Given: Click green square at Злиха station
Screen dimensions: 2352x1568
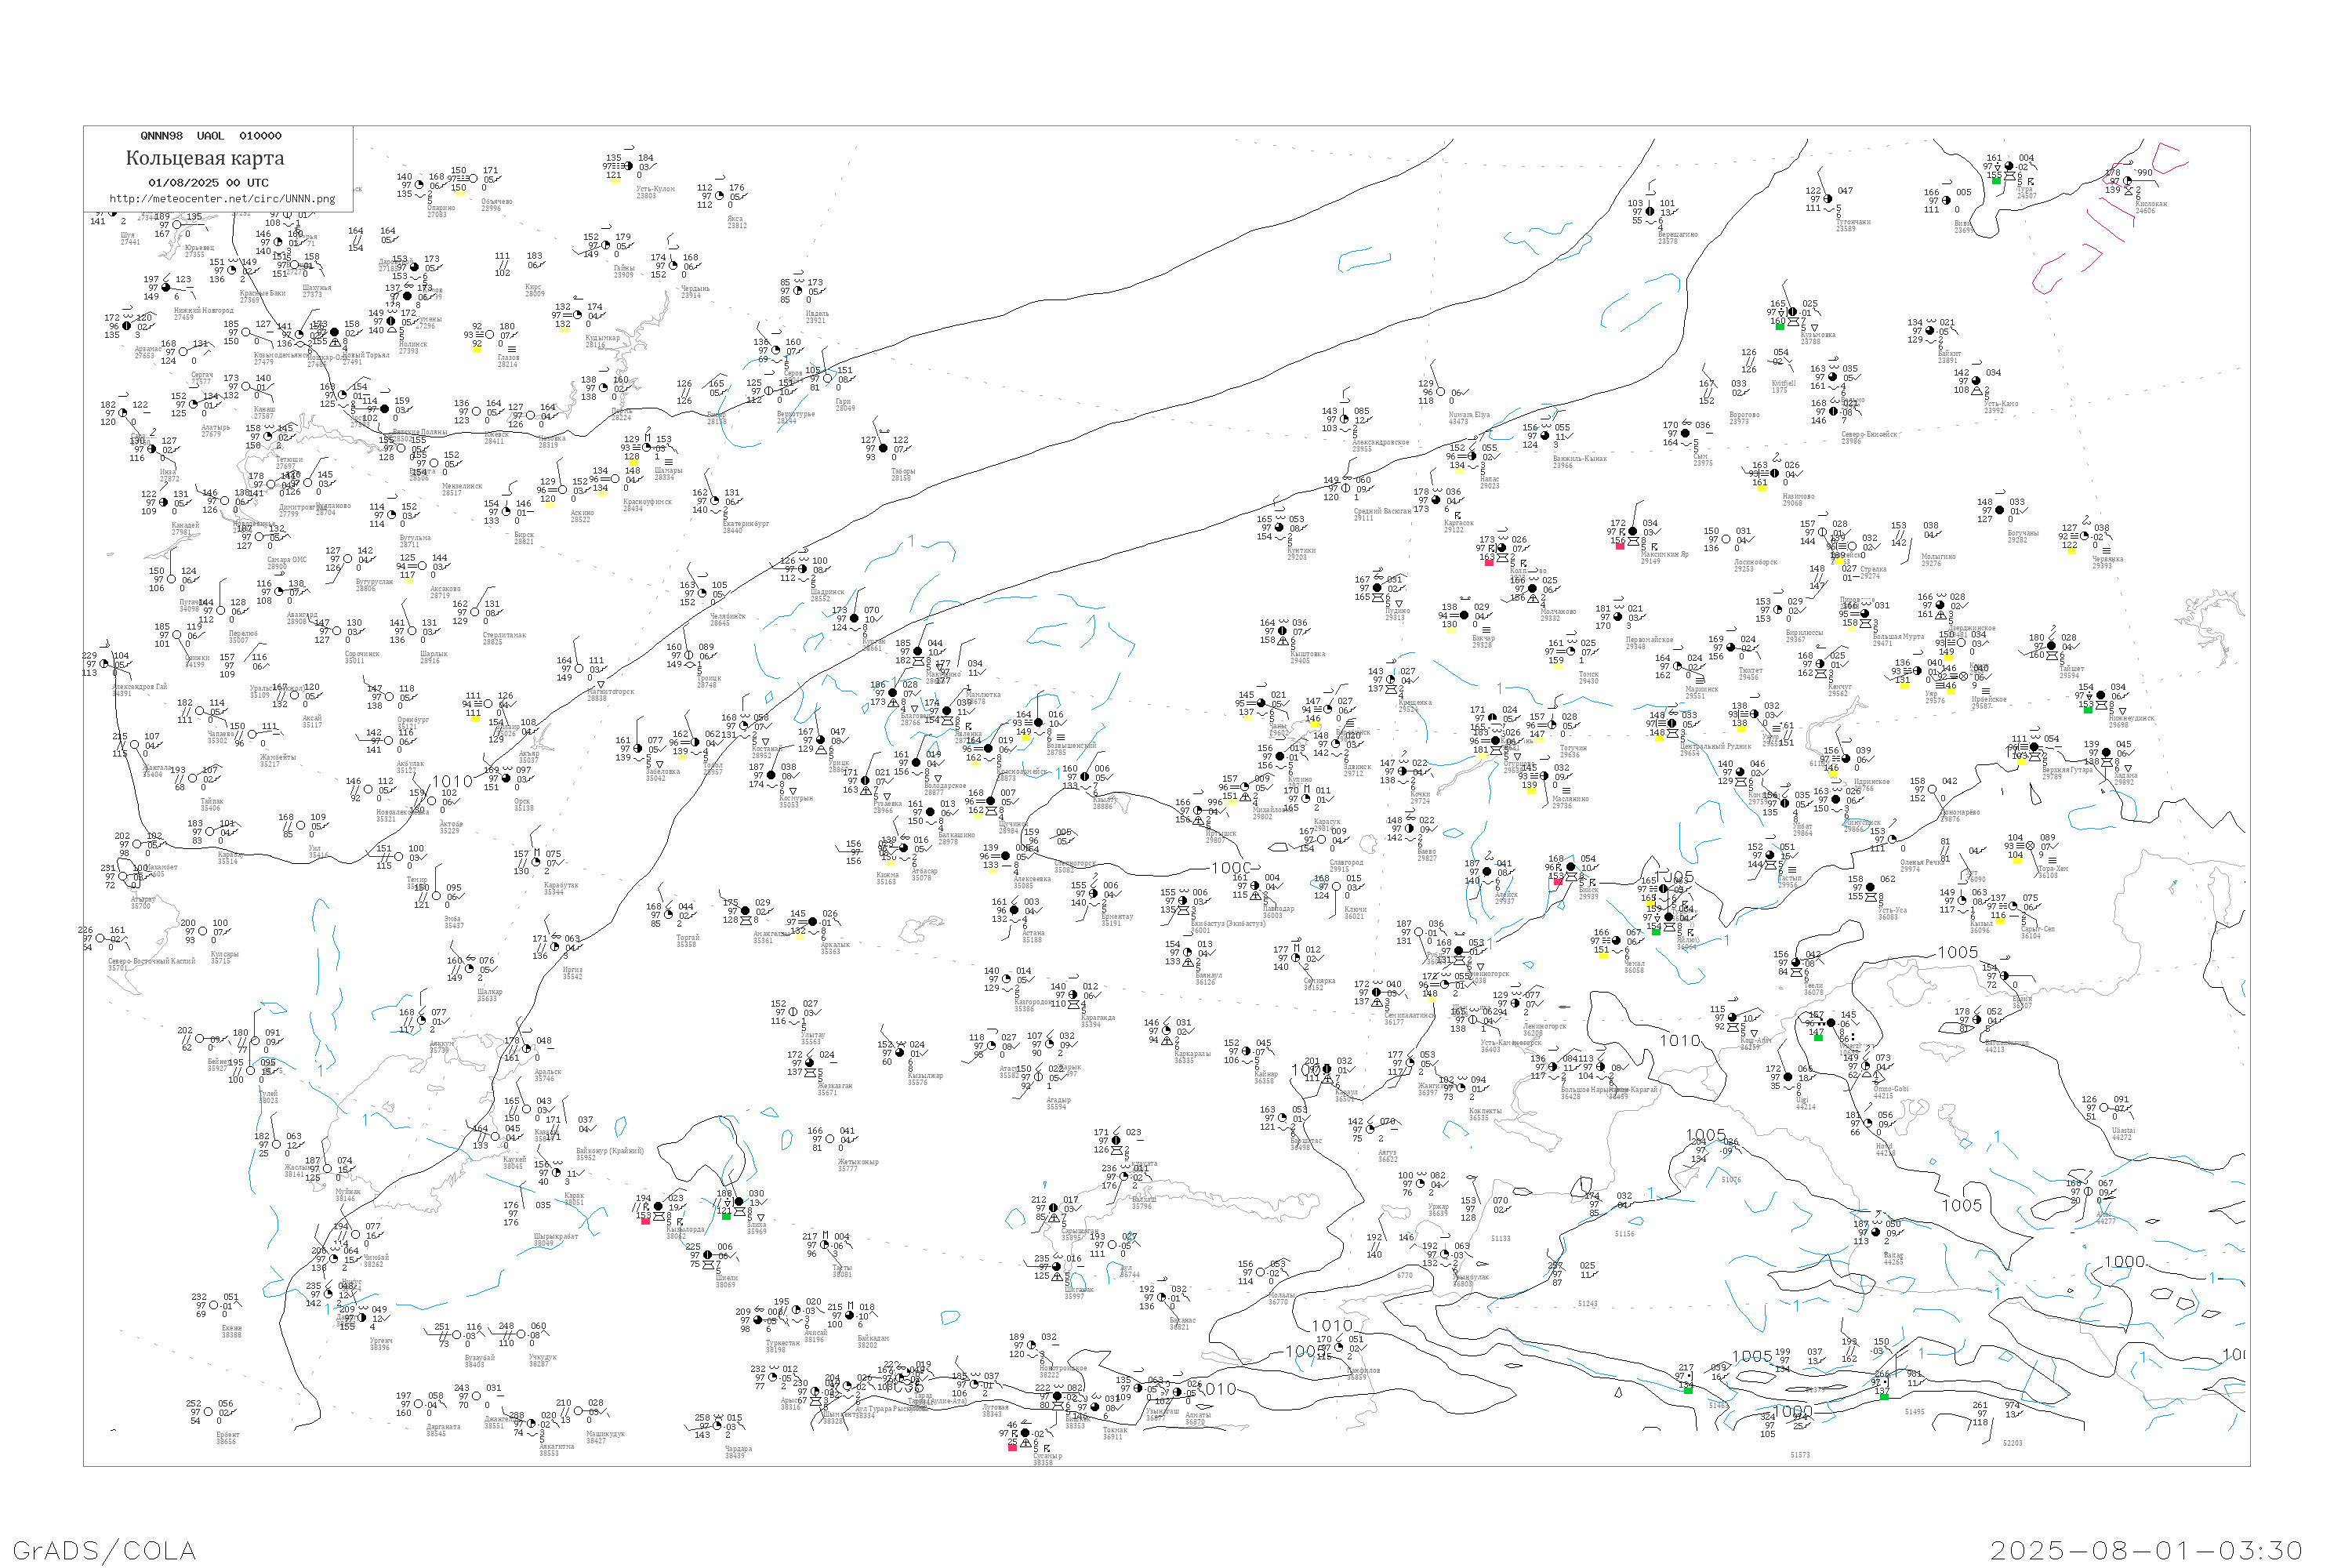Looking at the screenshot, I should (726, 1216).
